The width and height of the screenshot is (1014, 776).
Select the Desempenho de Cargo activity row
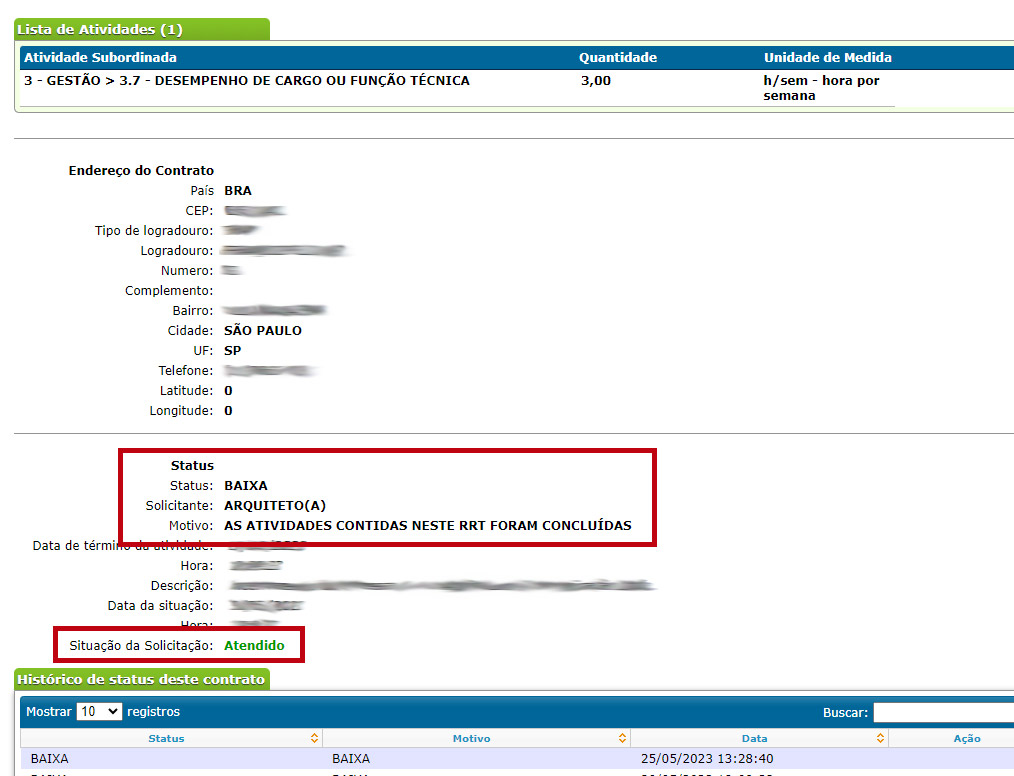[246, 81]
